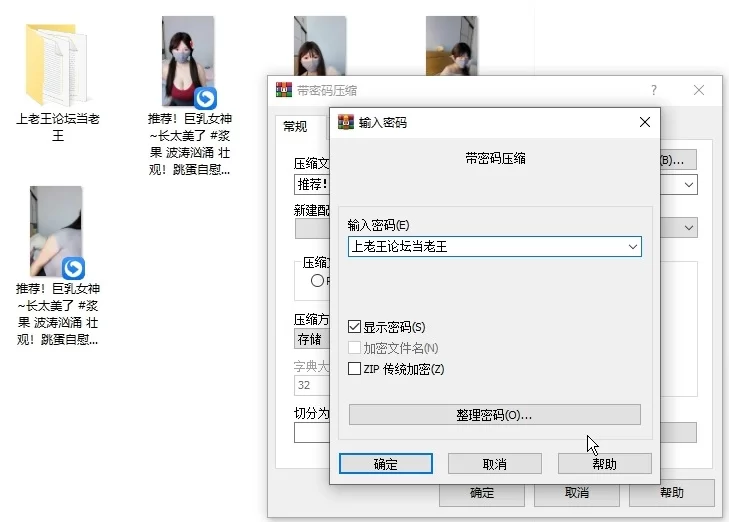Select the video file right of the folder

(188, 62)
